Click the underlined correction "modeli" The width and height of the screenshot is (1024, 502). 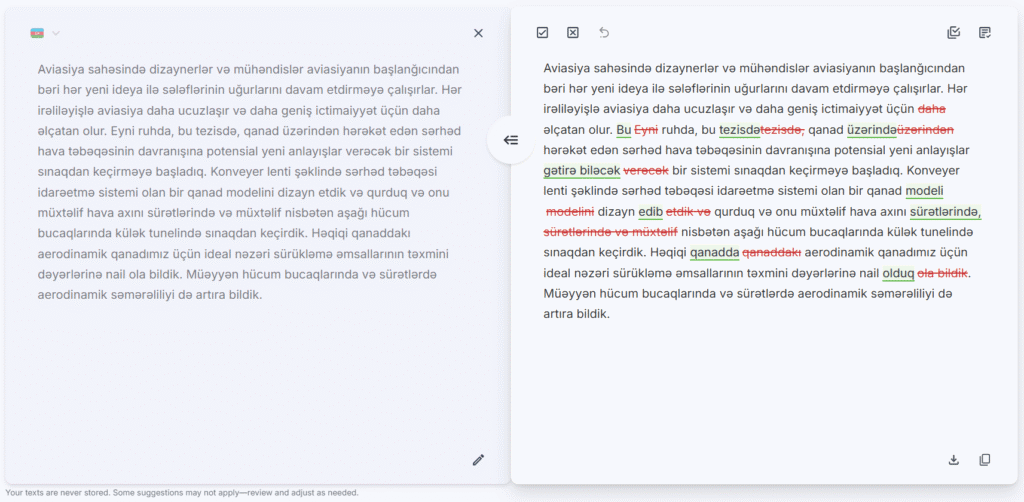point(924,191)
